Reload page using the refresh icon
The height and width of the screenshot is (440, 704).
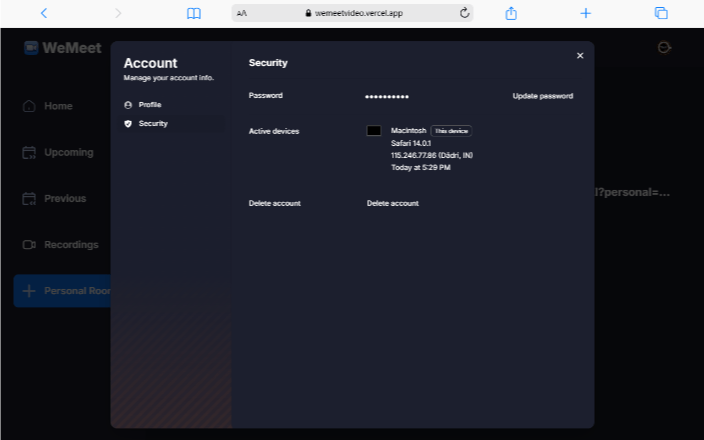pyautogui.click(x=464, y=13)
